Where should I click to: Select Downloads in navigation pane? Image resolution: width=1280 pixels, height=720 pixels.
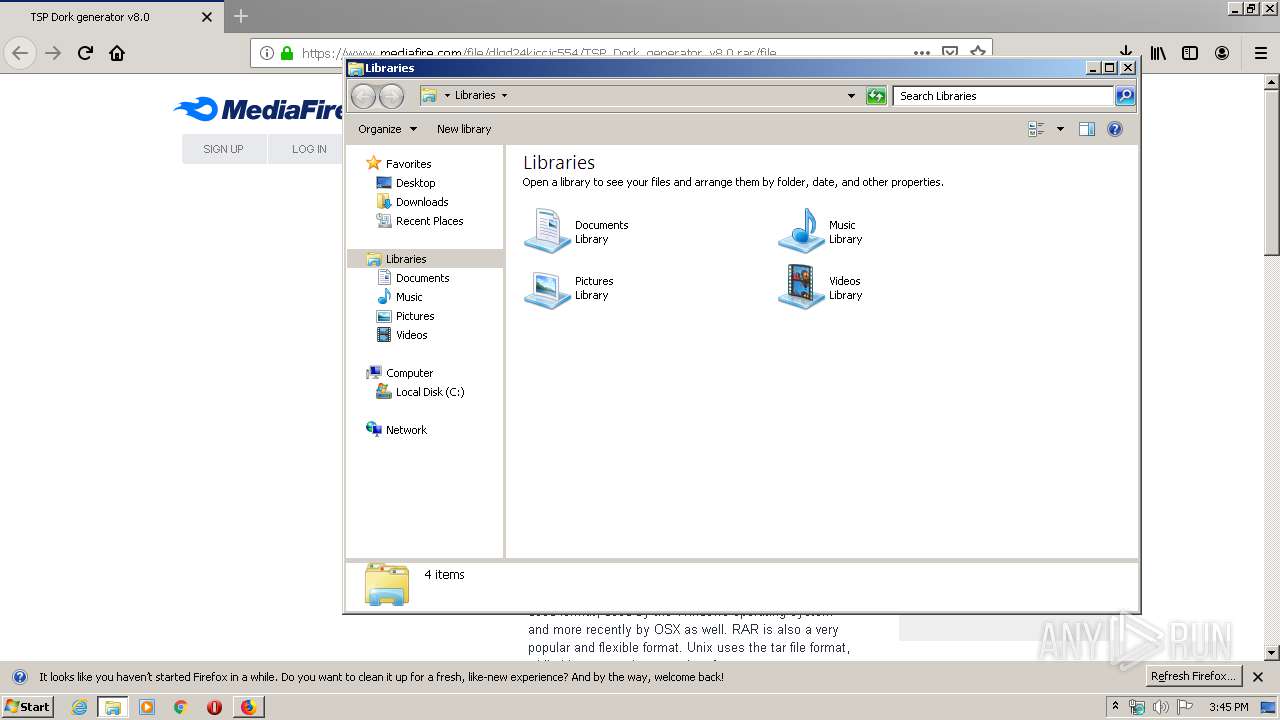pos(422,202)
